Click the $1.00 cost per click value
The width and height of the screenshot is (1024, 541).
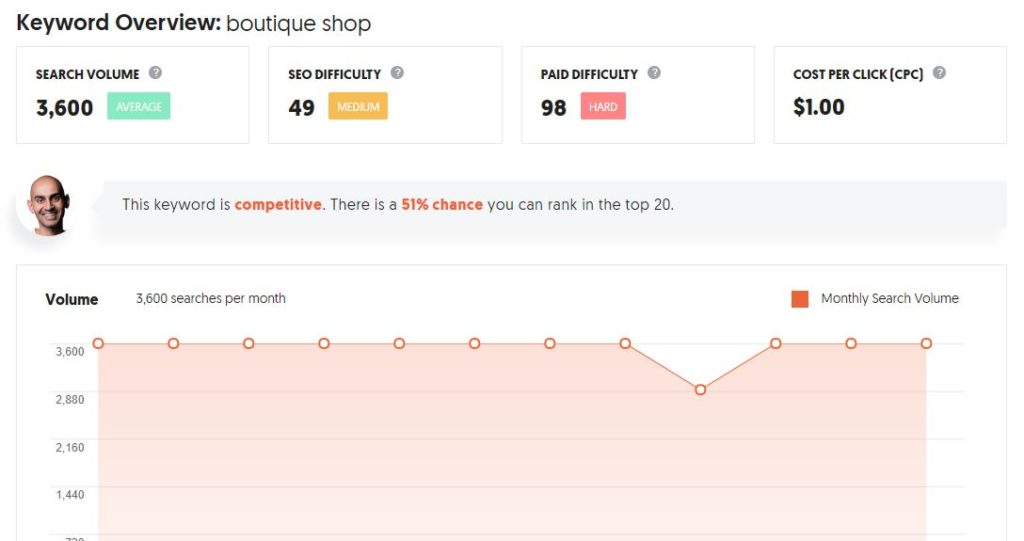[819, 107]
